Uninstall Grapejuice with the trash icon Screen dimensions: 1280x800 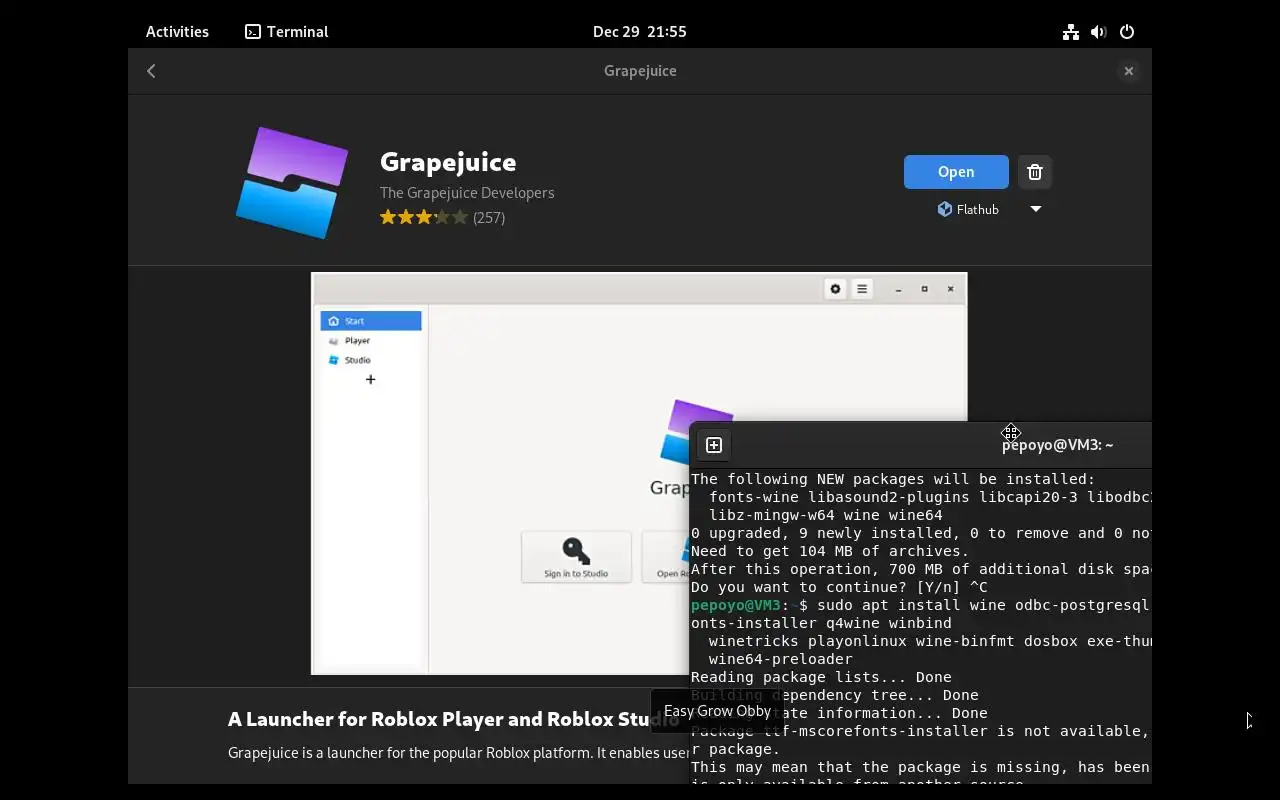tap(1035, 172)
